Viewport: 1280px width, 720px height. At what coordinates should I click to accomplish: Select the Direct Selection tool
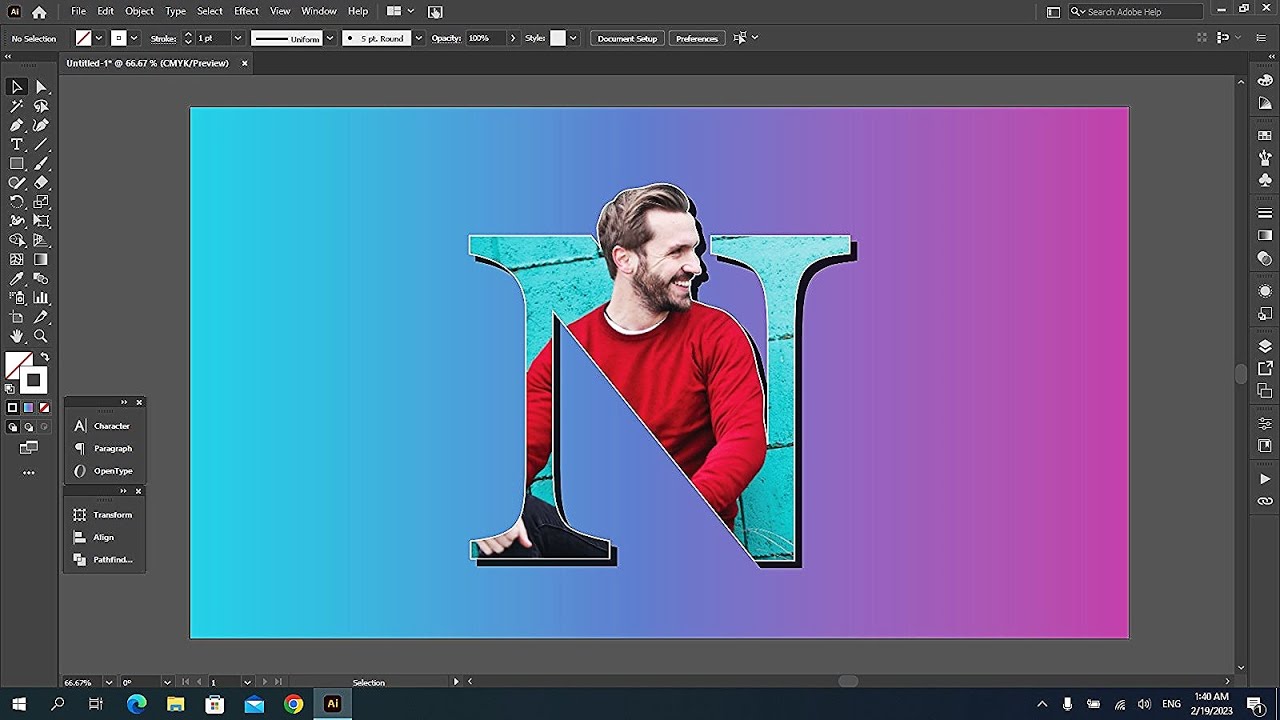tap(41, 87)
